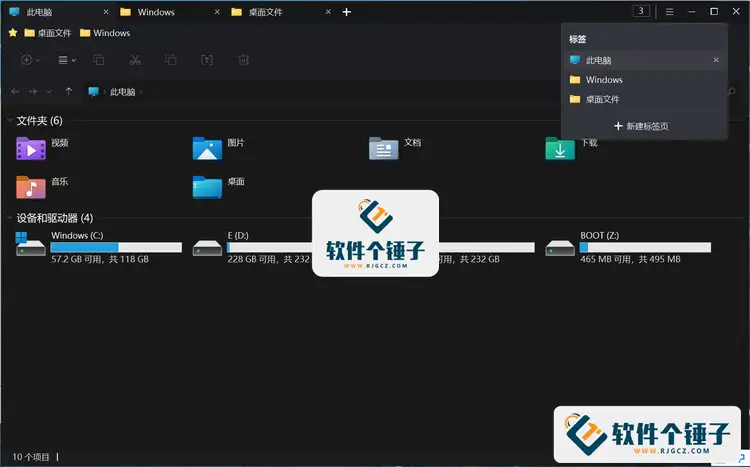Minimize the file manager window
The height and width of the screenshot is (467, 750).
point(692,11)
